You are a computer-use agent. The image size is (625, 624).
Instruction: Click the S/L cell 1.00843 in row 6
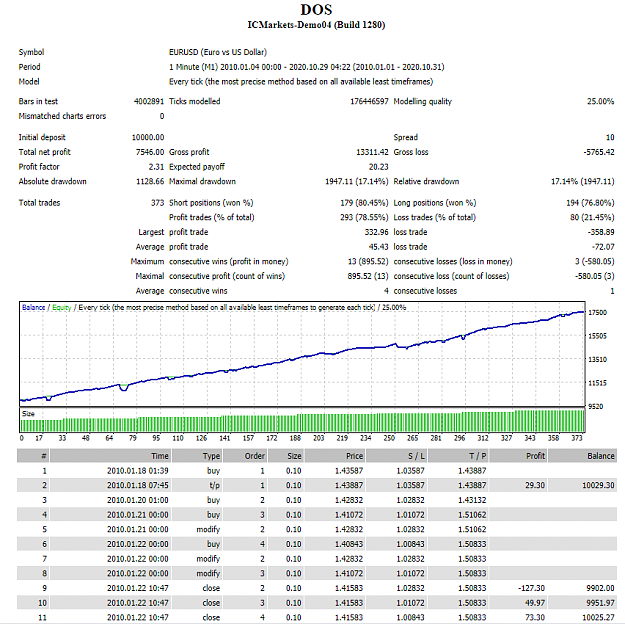[x=410, y=544]
